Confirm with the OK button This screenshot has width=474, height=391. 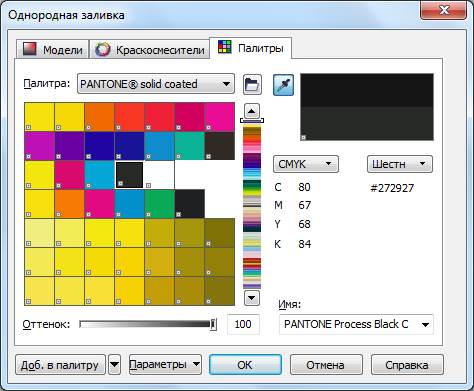point(245,365)
